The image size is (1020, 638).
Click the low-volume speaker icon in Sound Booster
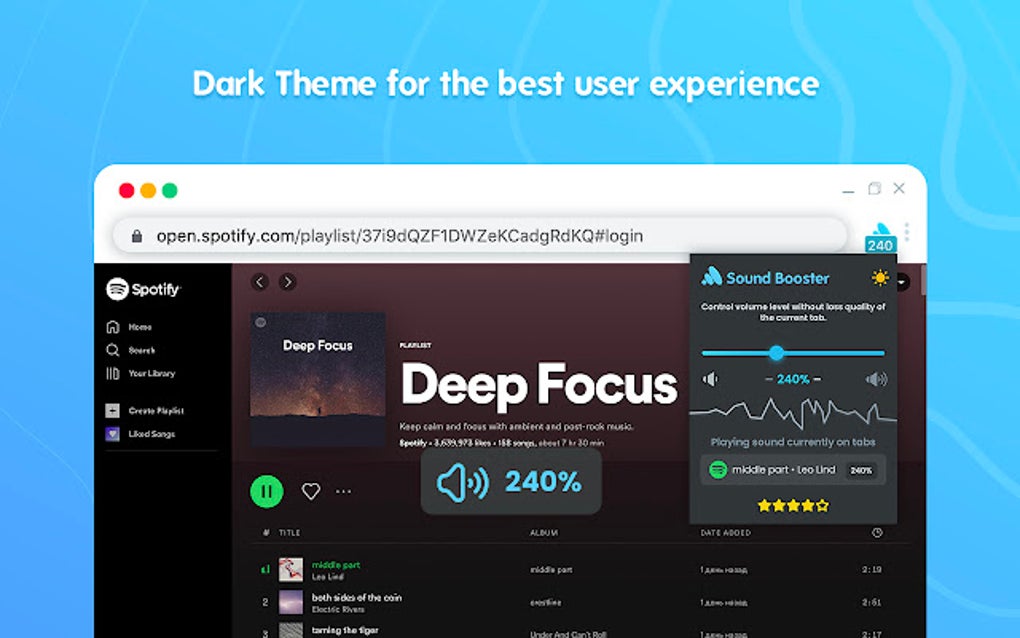coord(710,379)
